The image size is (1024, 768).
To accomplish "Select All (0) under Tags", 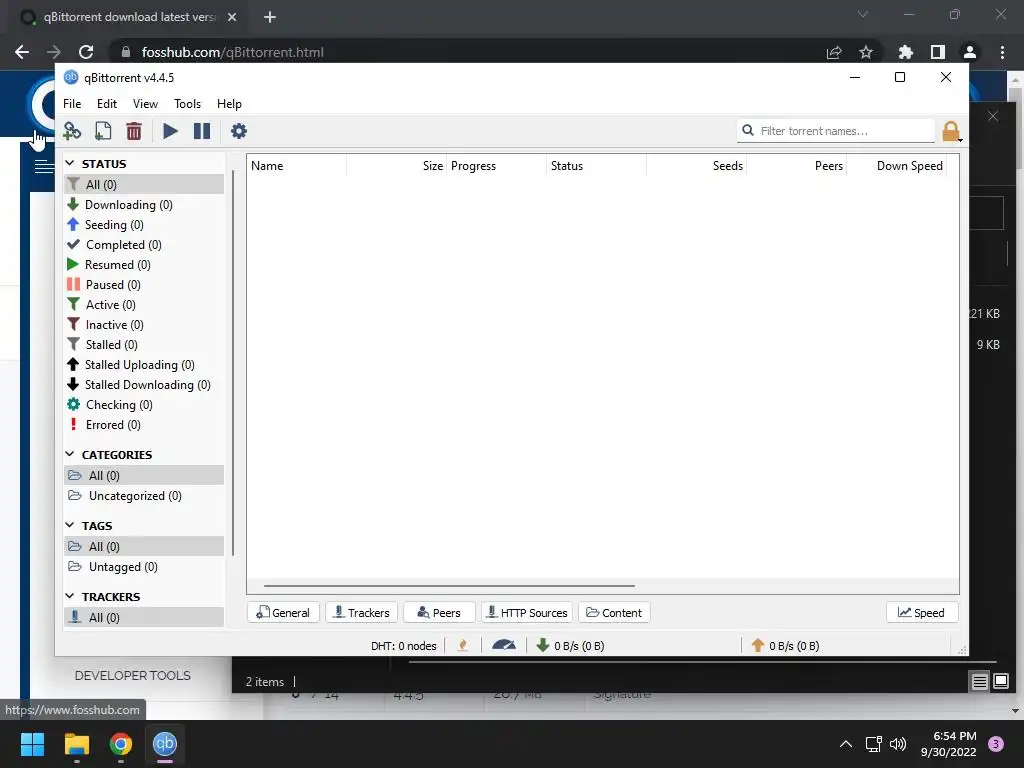I will pyautogui.click(x=144, y=546).
